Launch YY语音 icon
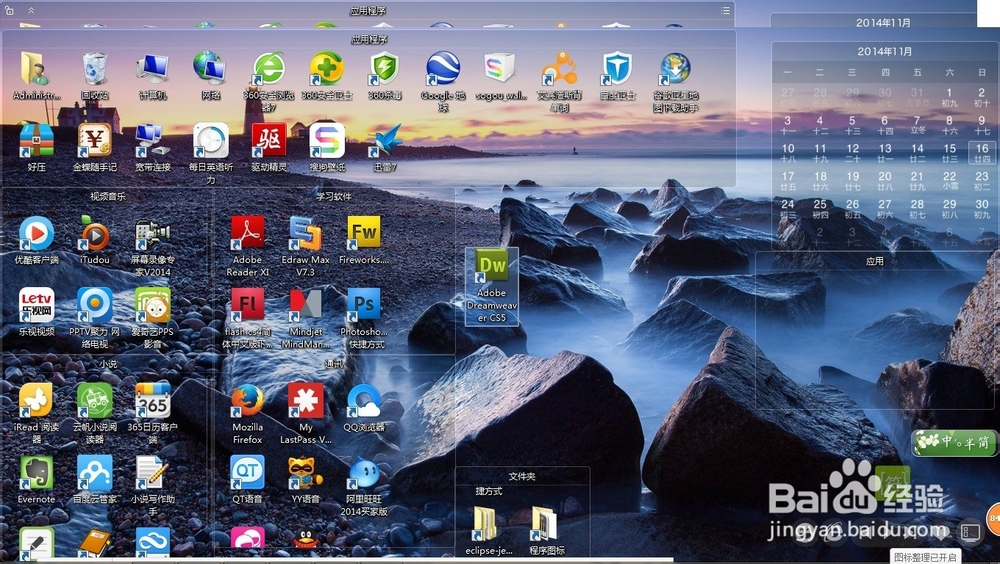This screenshot has width=1000, height=564. tap(305, 472)
